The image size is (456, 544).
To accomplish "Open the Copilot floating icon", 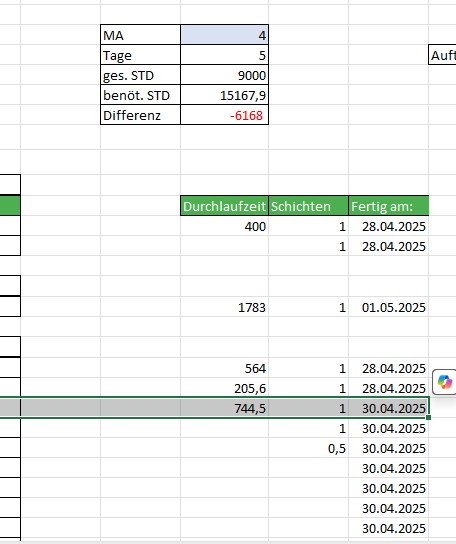I will pyautogui.click(x=445, y=382).
